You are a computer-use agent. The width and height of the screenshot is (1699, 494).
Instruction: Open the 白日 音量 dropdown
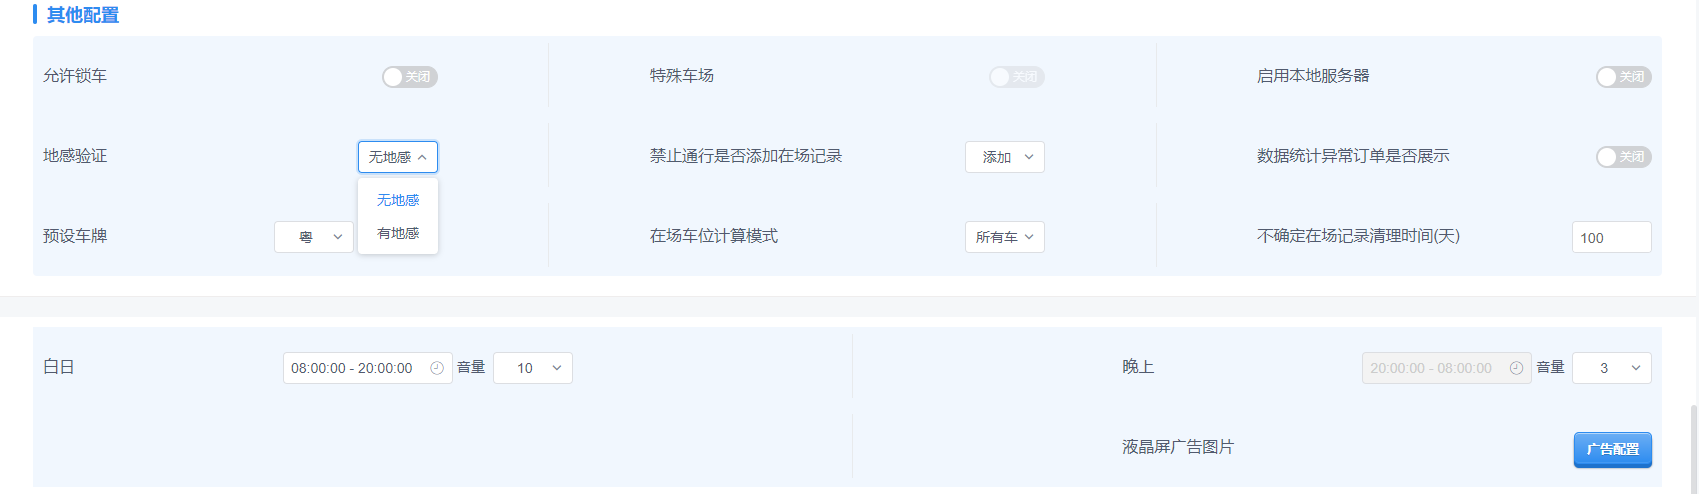[x=533, y=368]
